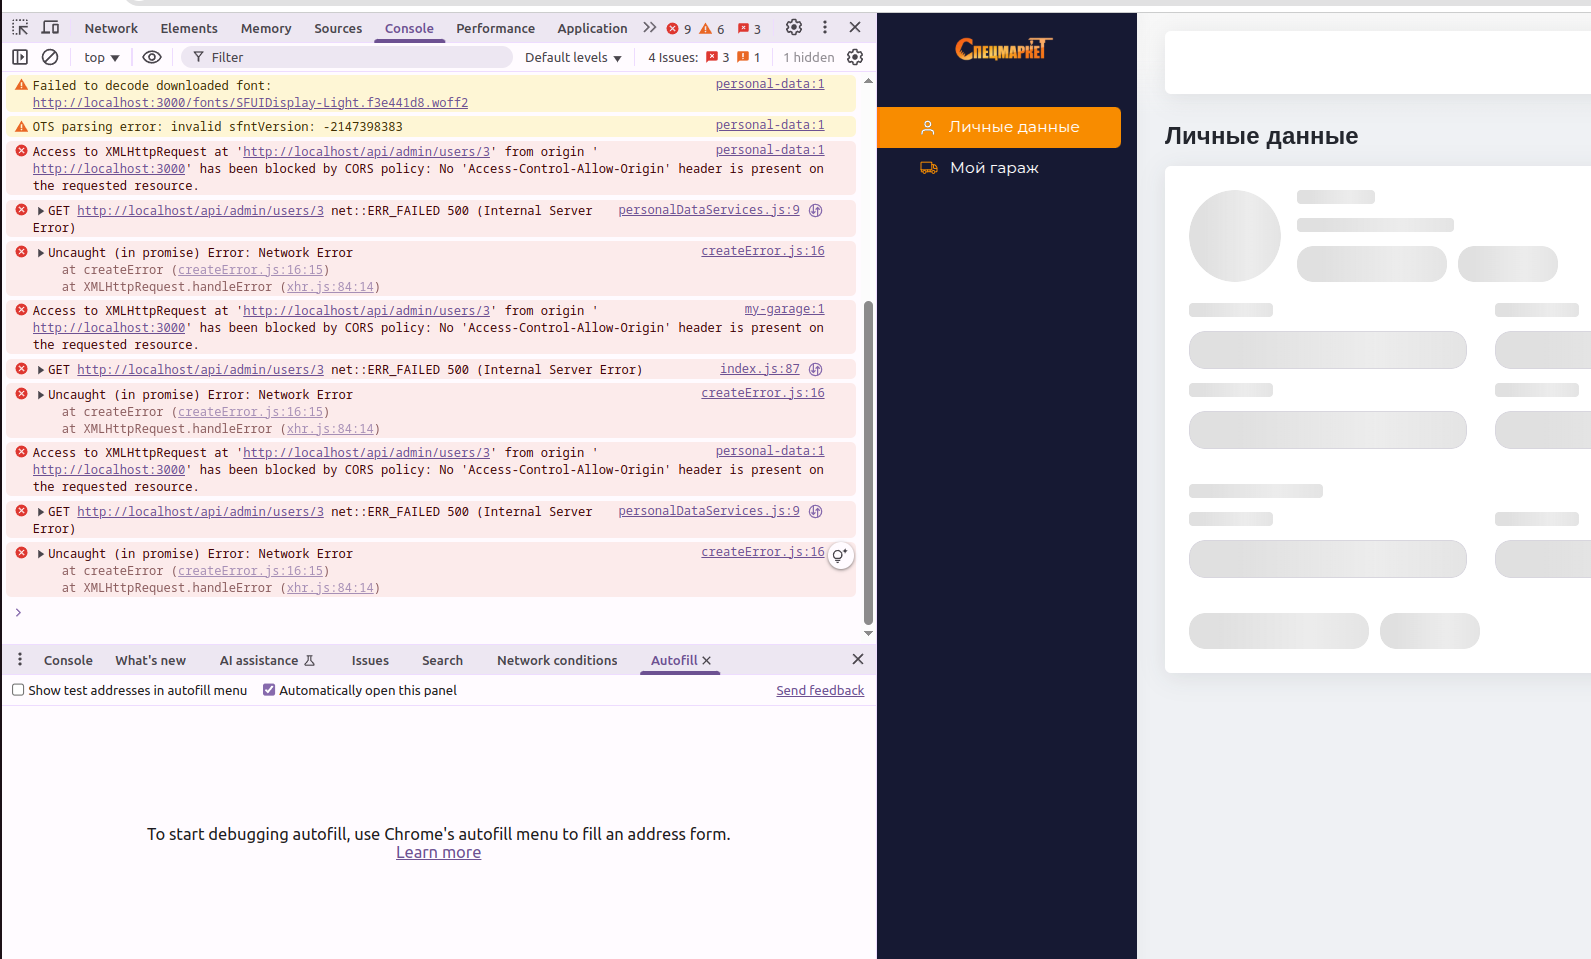Clear the console

click(50, 57)
